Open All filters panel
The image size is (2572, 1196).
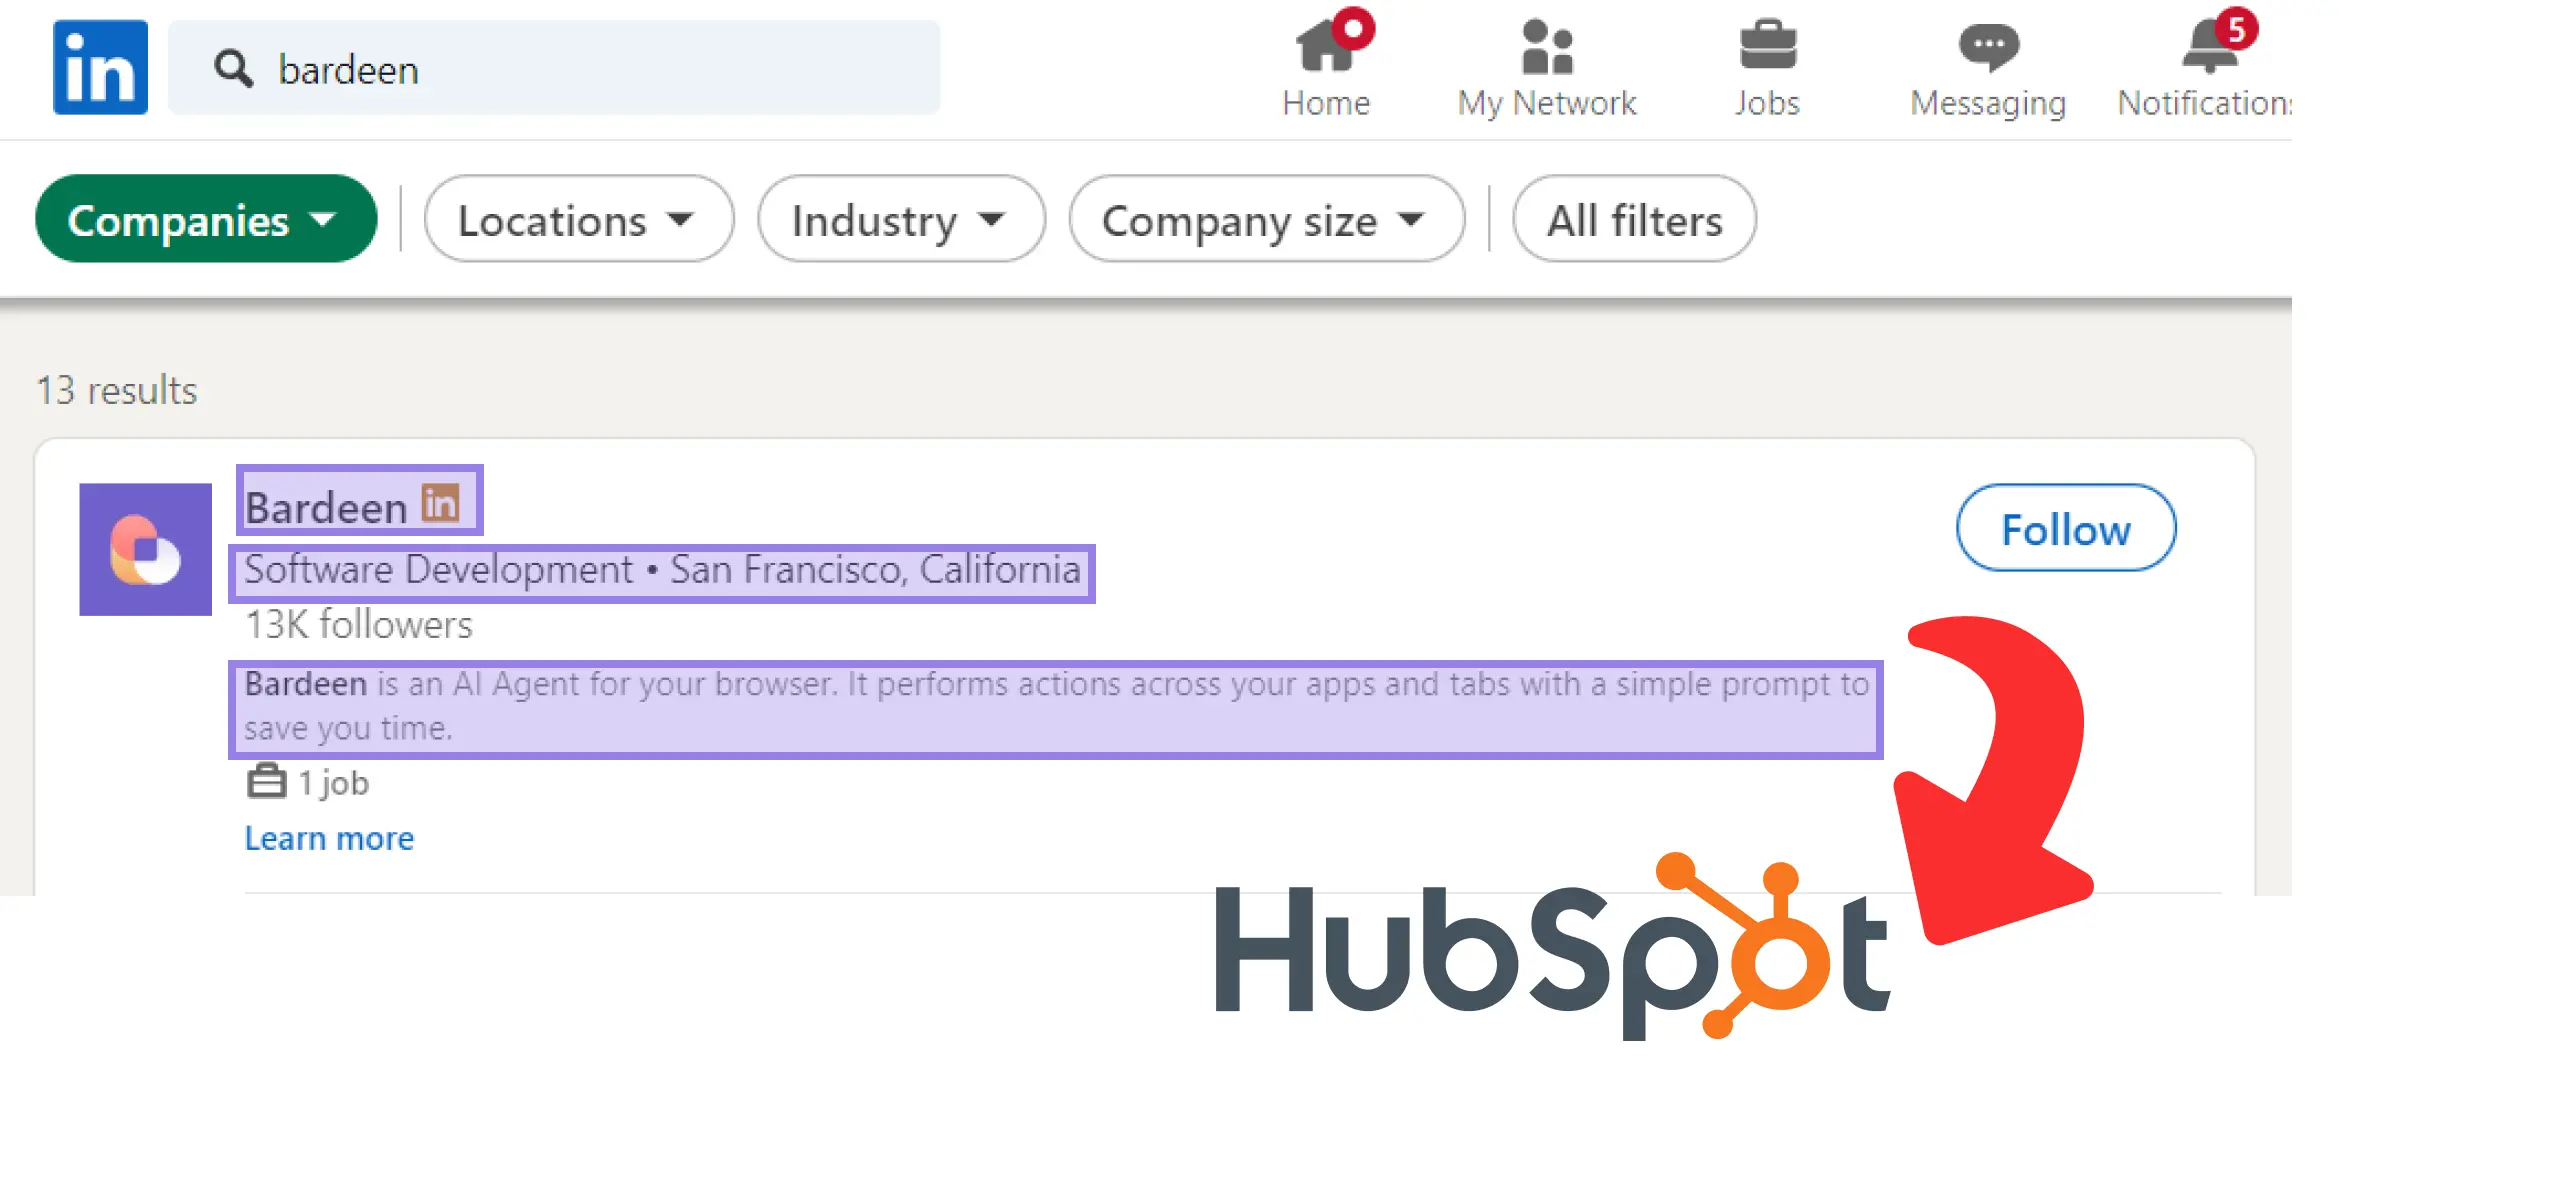tap(1635, 220)
